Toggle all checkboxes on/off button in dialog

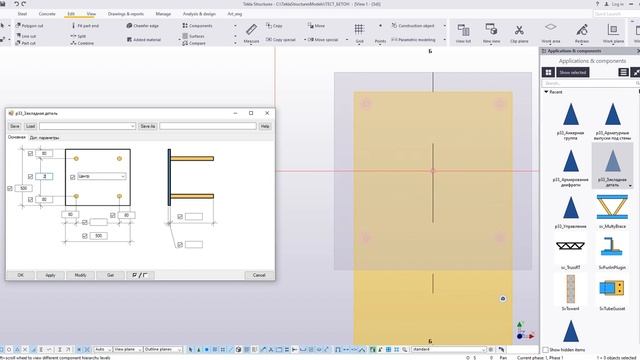tap(140, 276)
